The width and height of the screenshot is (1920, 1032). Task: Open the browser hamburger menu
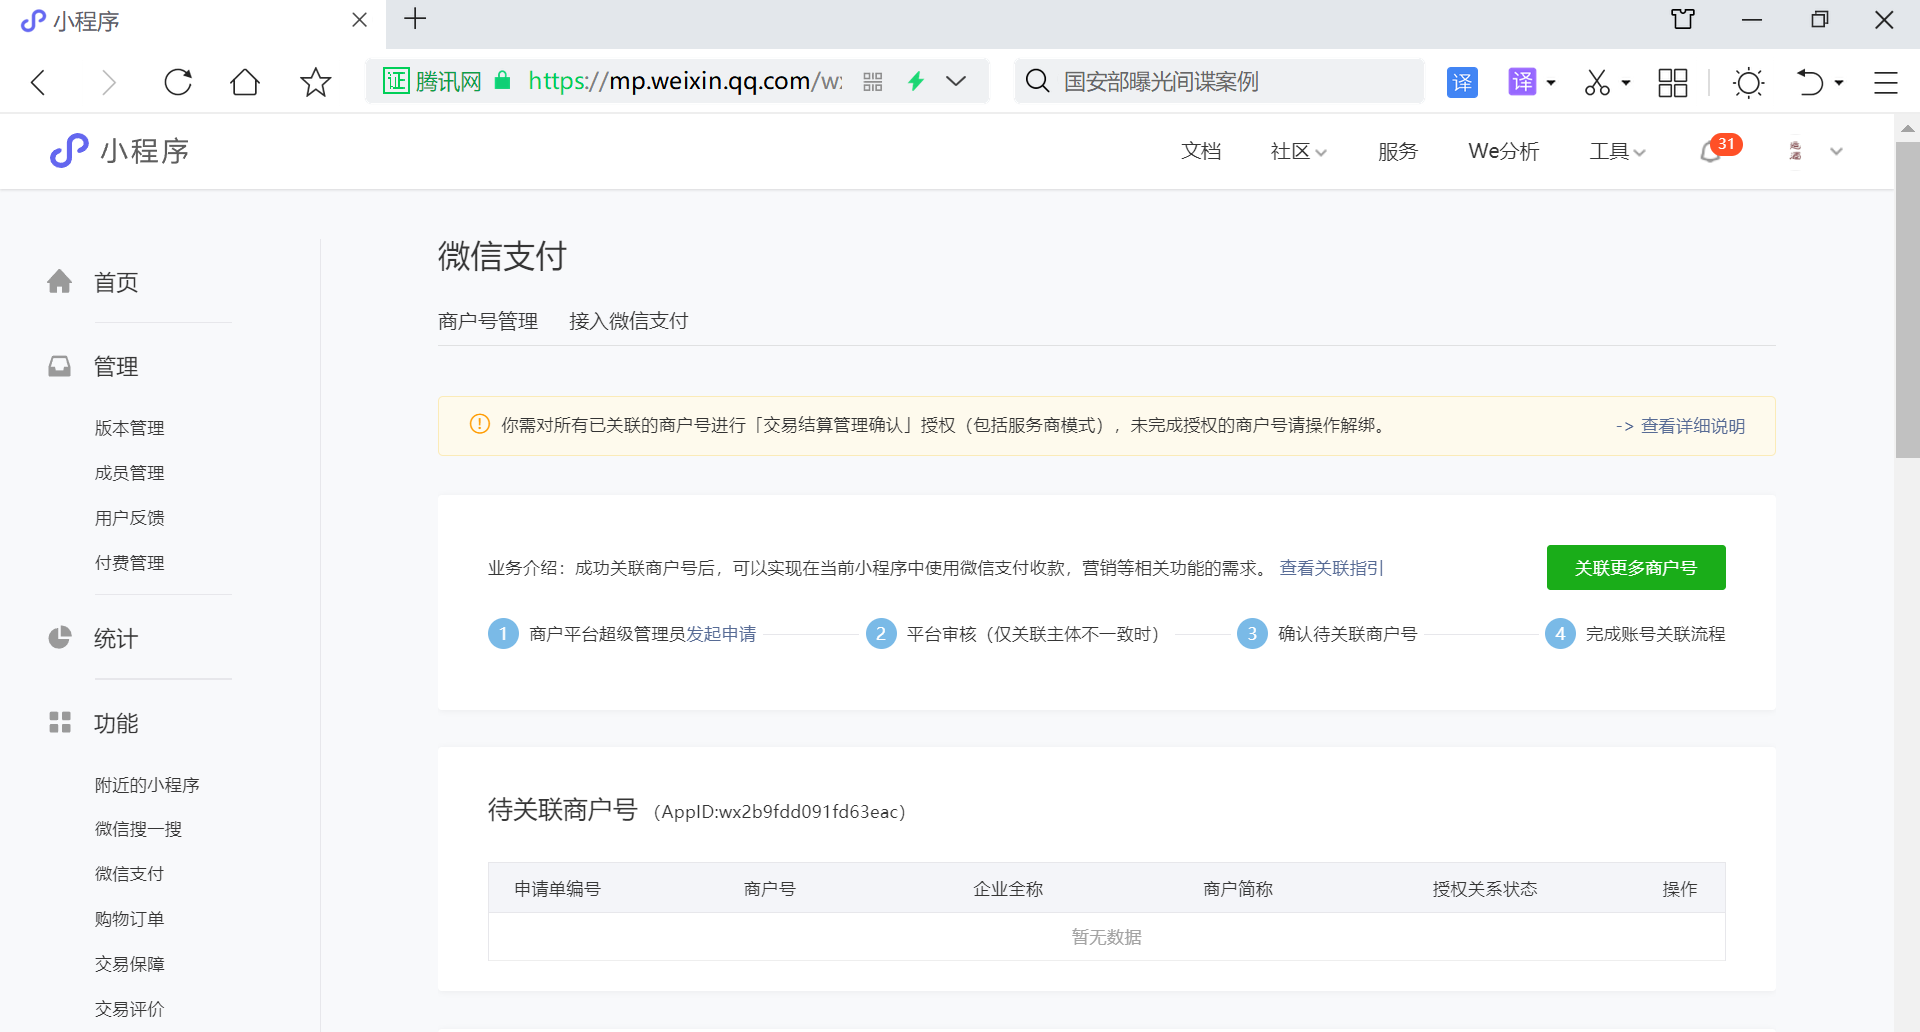click(1886, 82)
